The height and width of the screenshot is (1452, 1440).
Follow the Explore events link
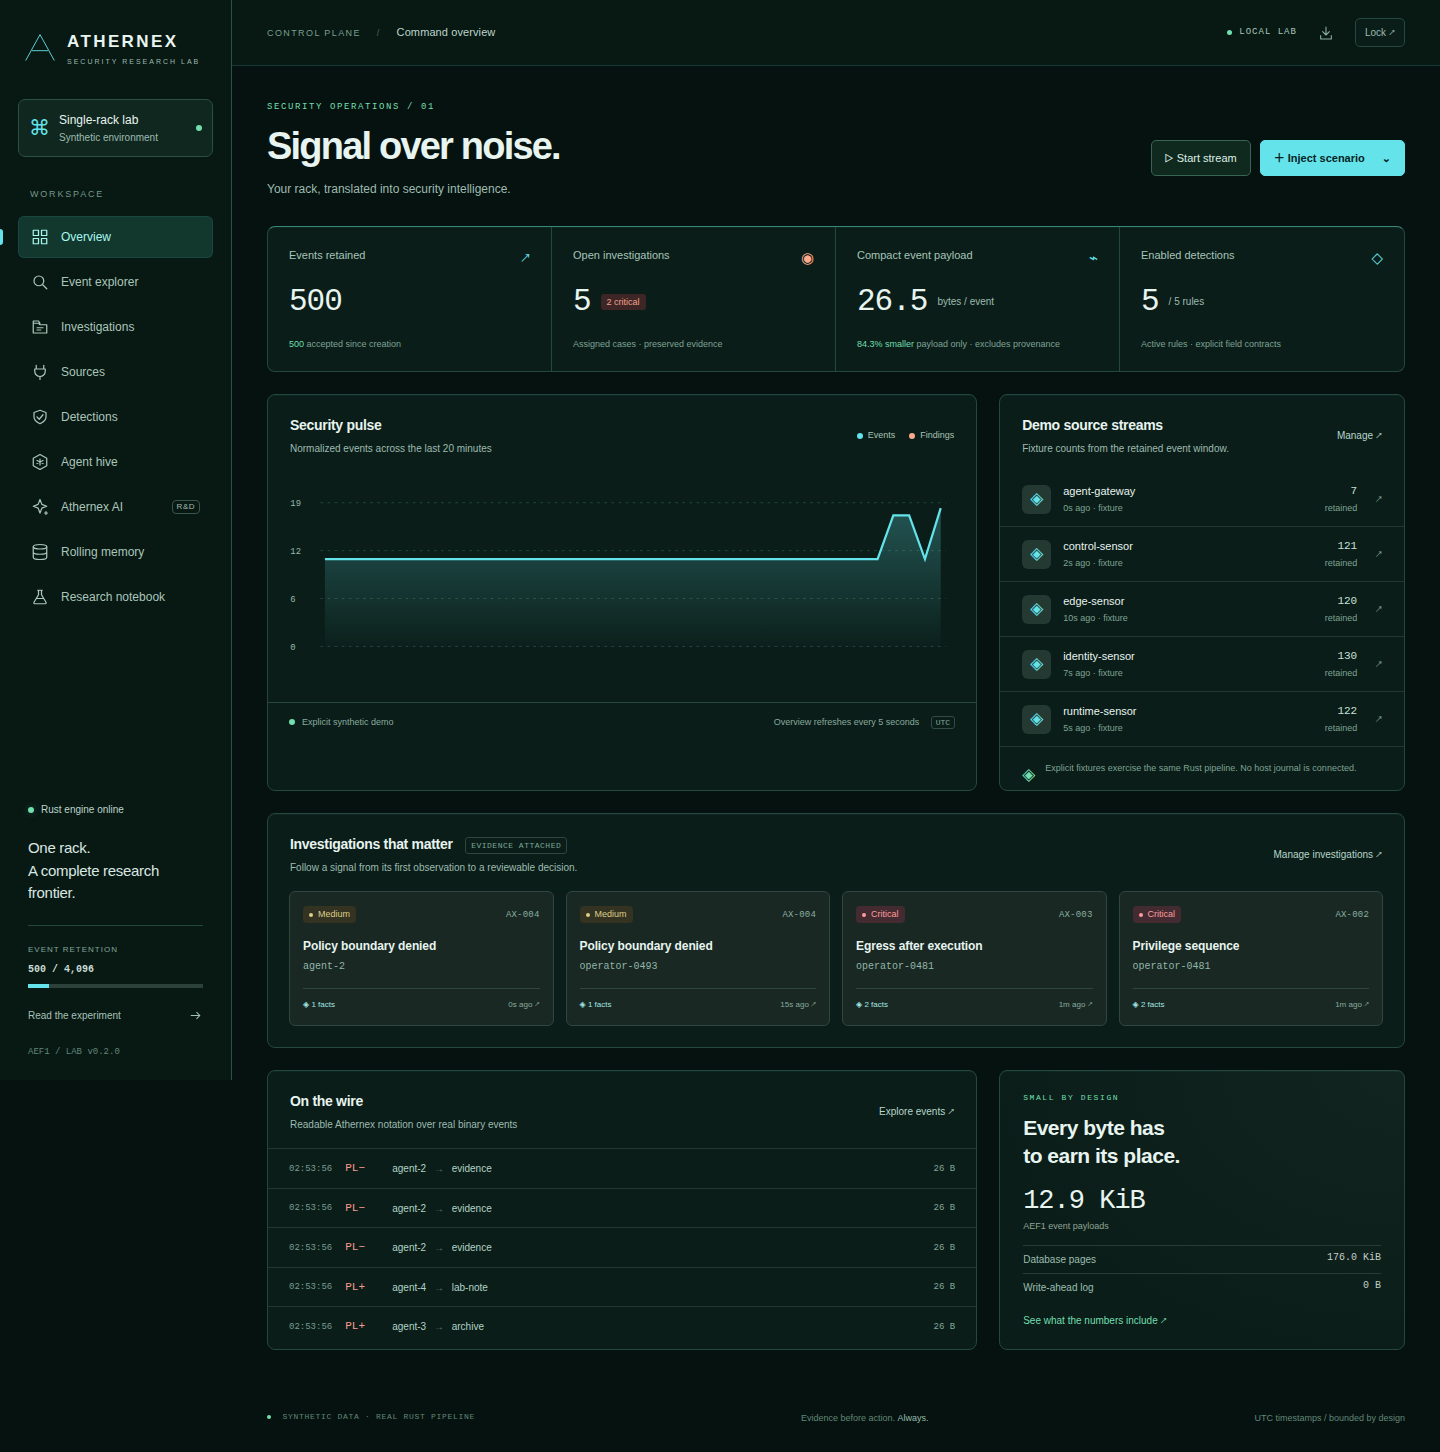tap(917, 1112)
